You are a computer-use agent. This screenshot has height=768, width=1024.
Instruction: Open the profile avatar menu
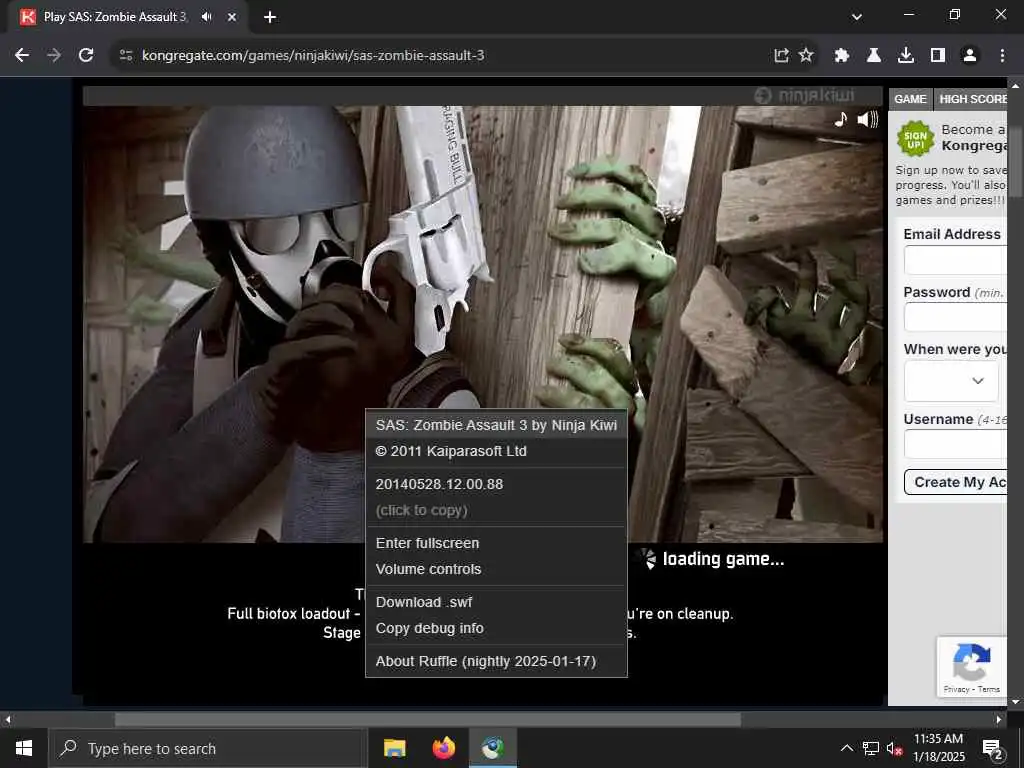(x=970, y=56)
